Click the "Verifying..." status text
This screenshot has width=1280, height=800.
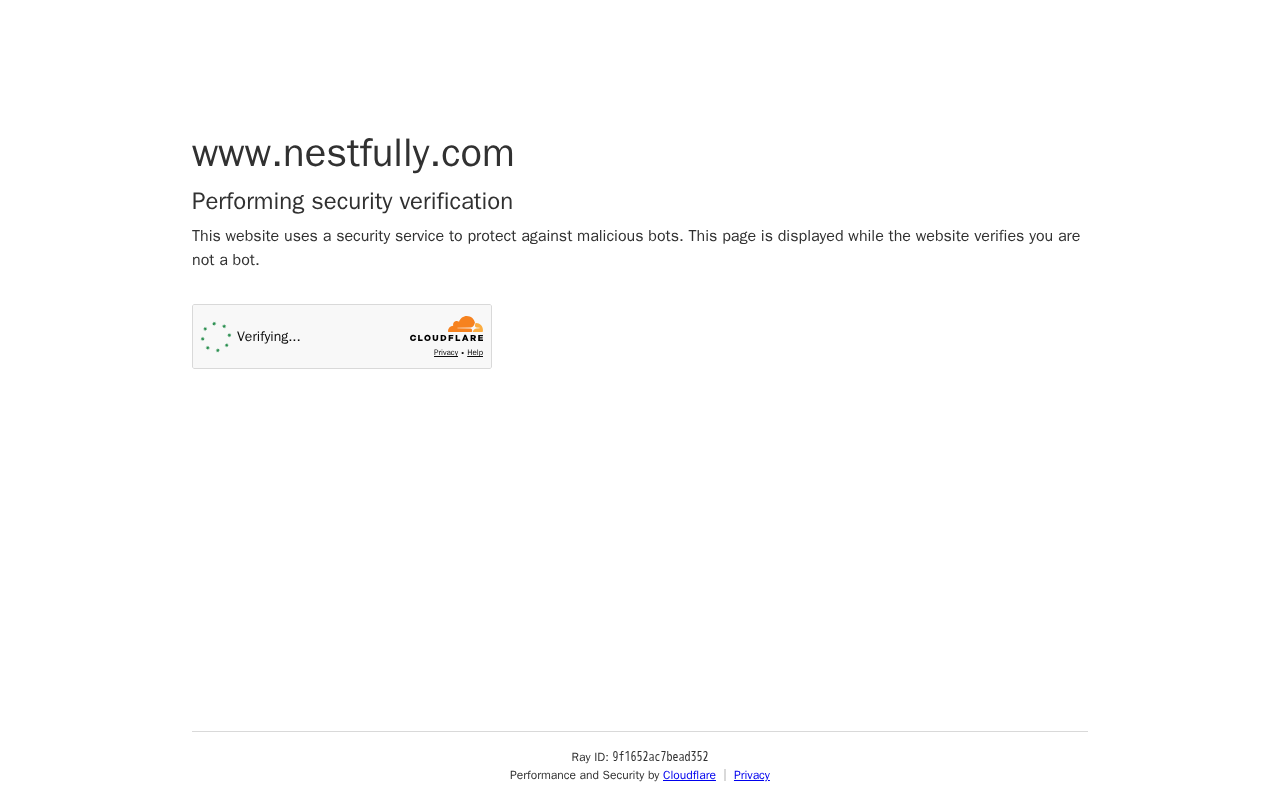point(269,337)
